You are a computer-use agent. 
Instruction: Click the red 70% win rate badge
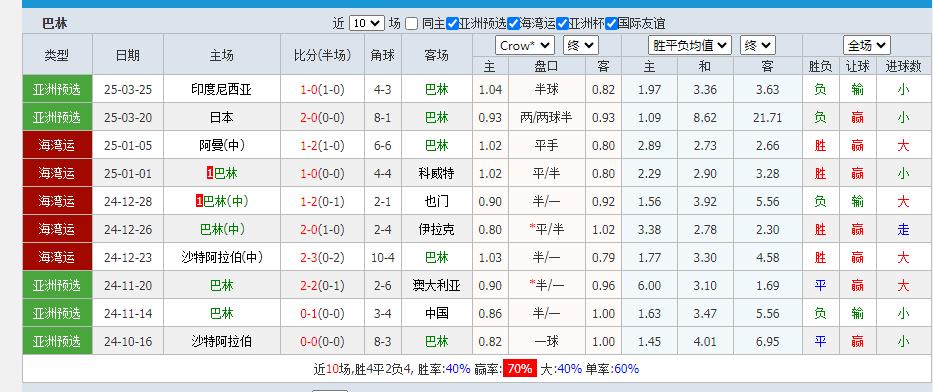click(x=519, y=369)
